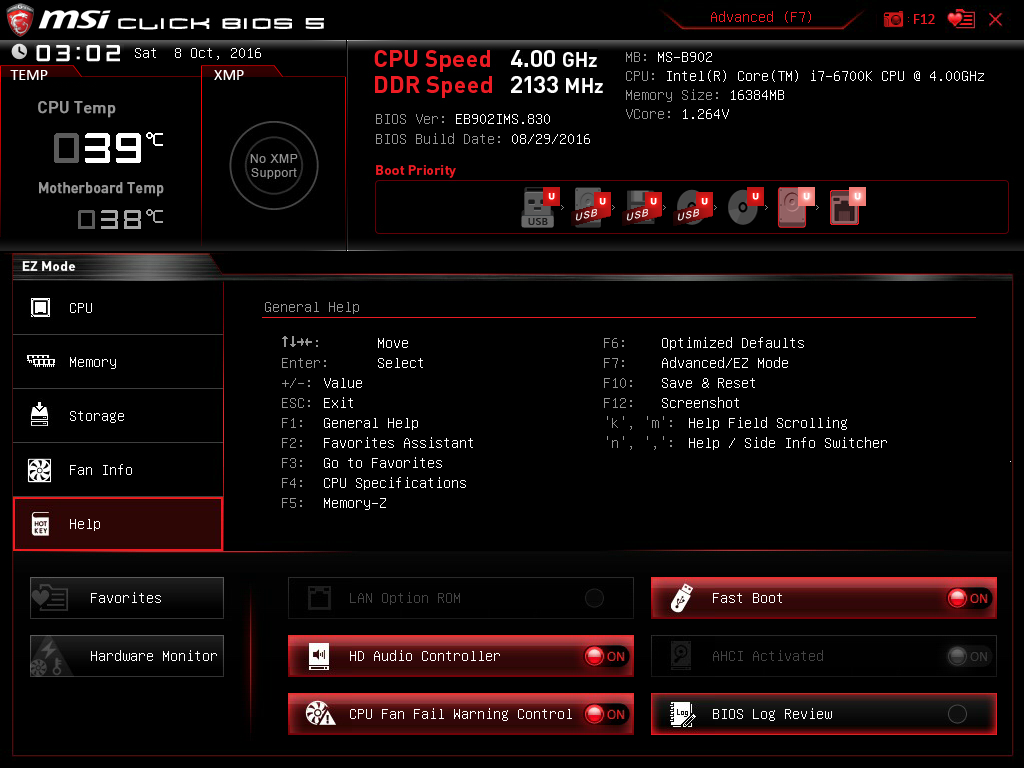Click the HOT KEY Help icon

coord(40,524)
